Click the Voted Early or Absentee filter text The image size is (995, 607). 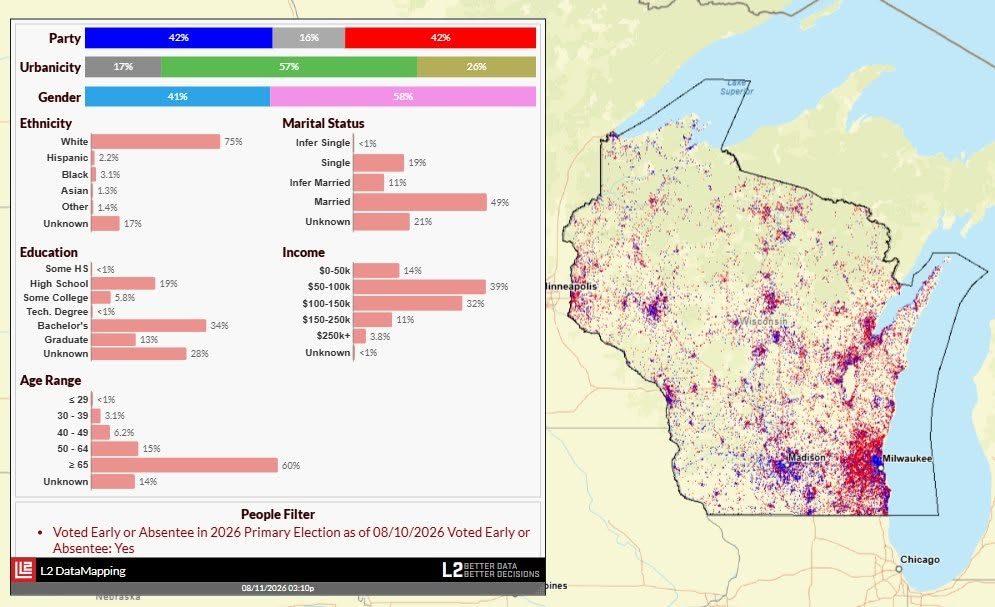(291, 540)
